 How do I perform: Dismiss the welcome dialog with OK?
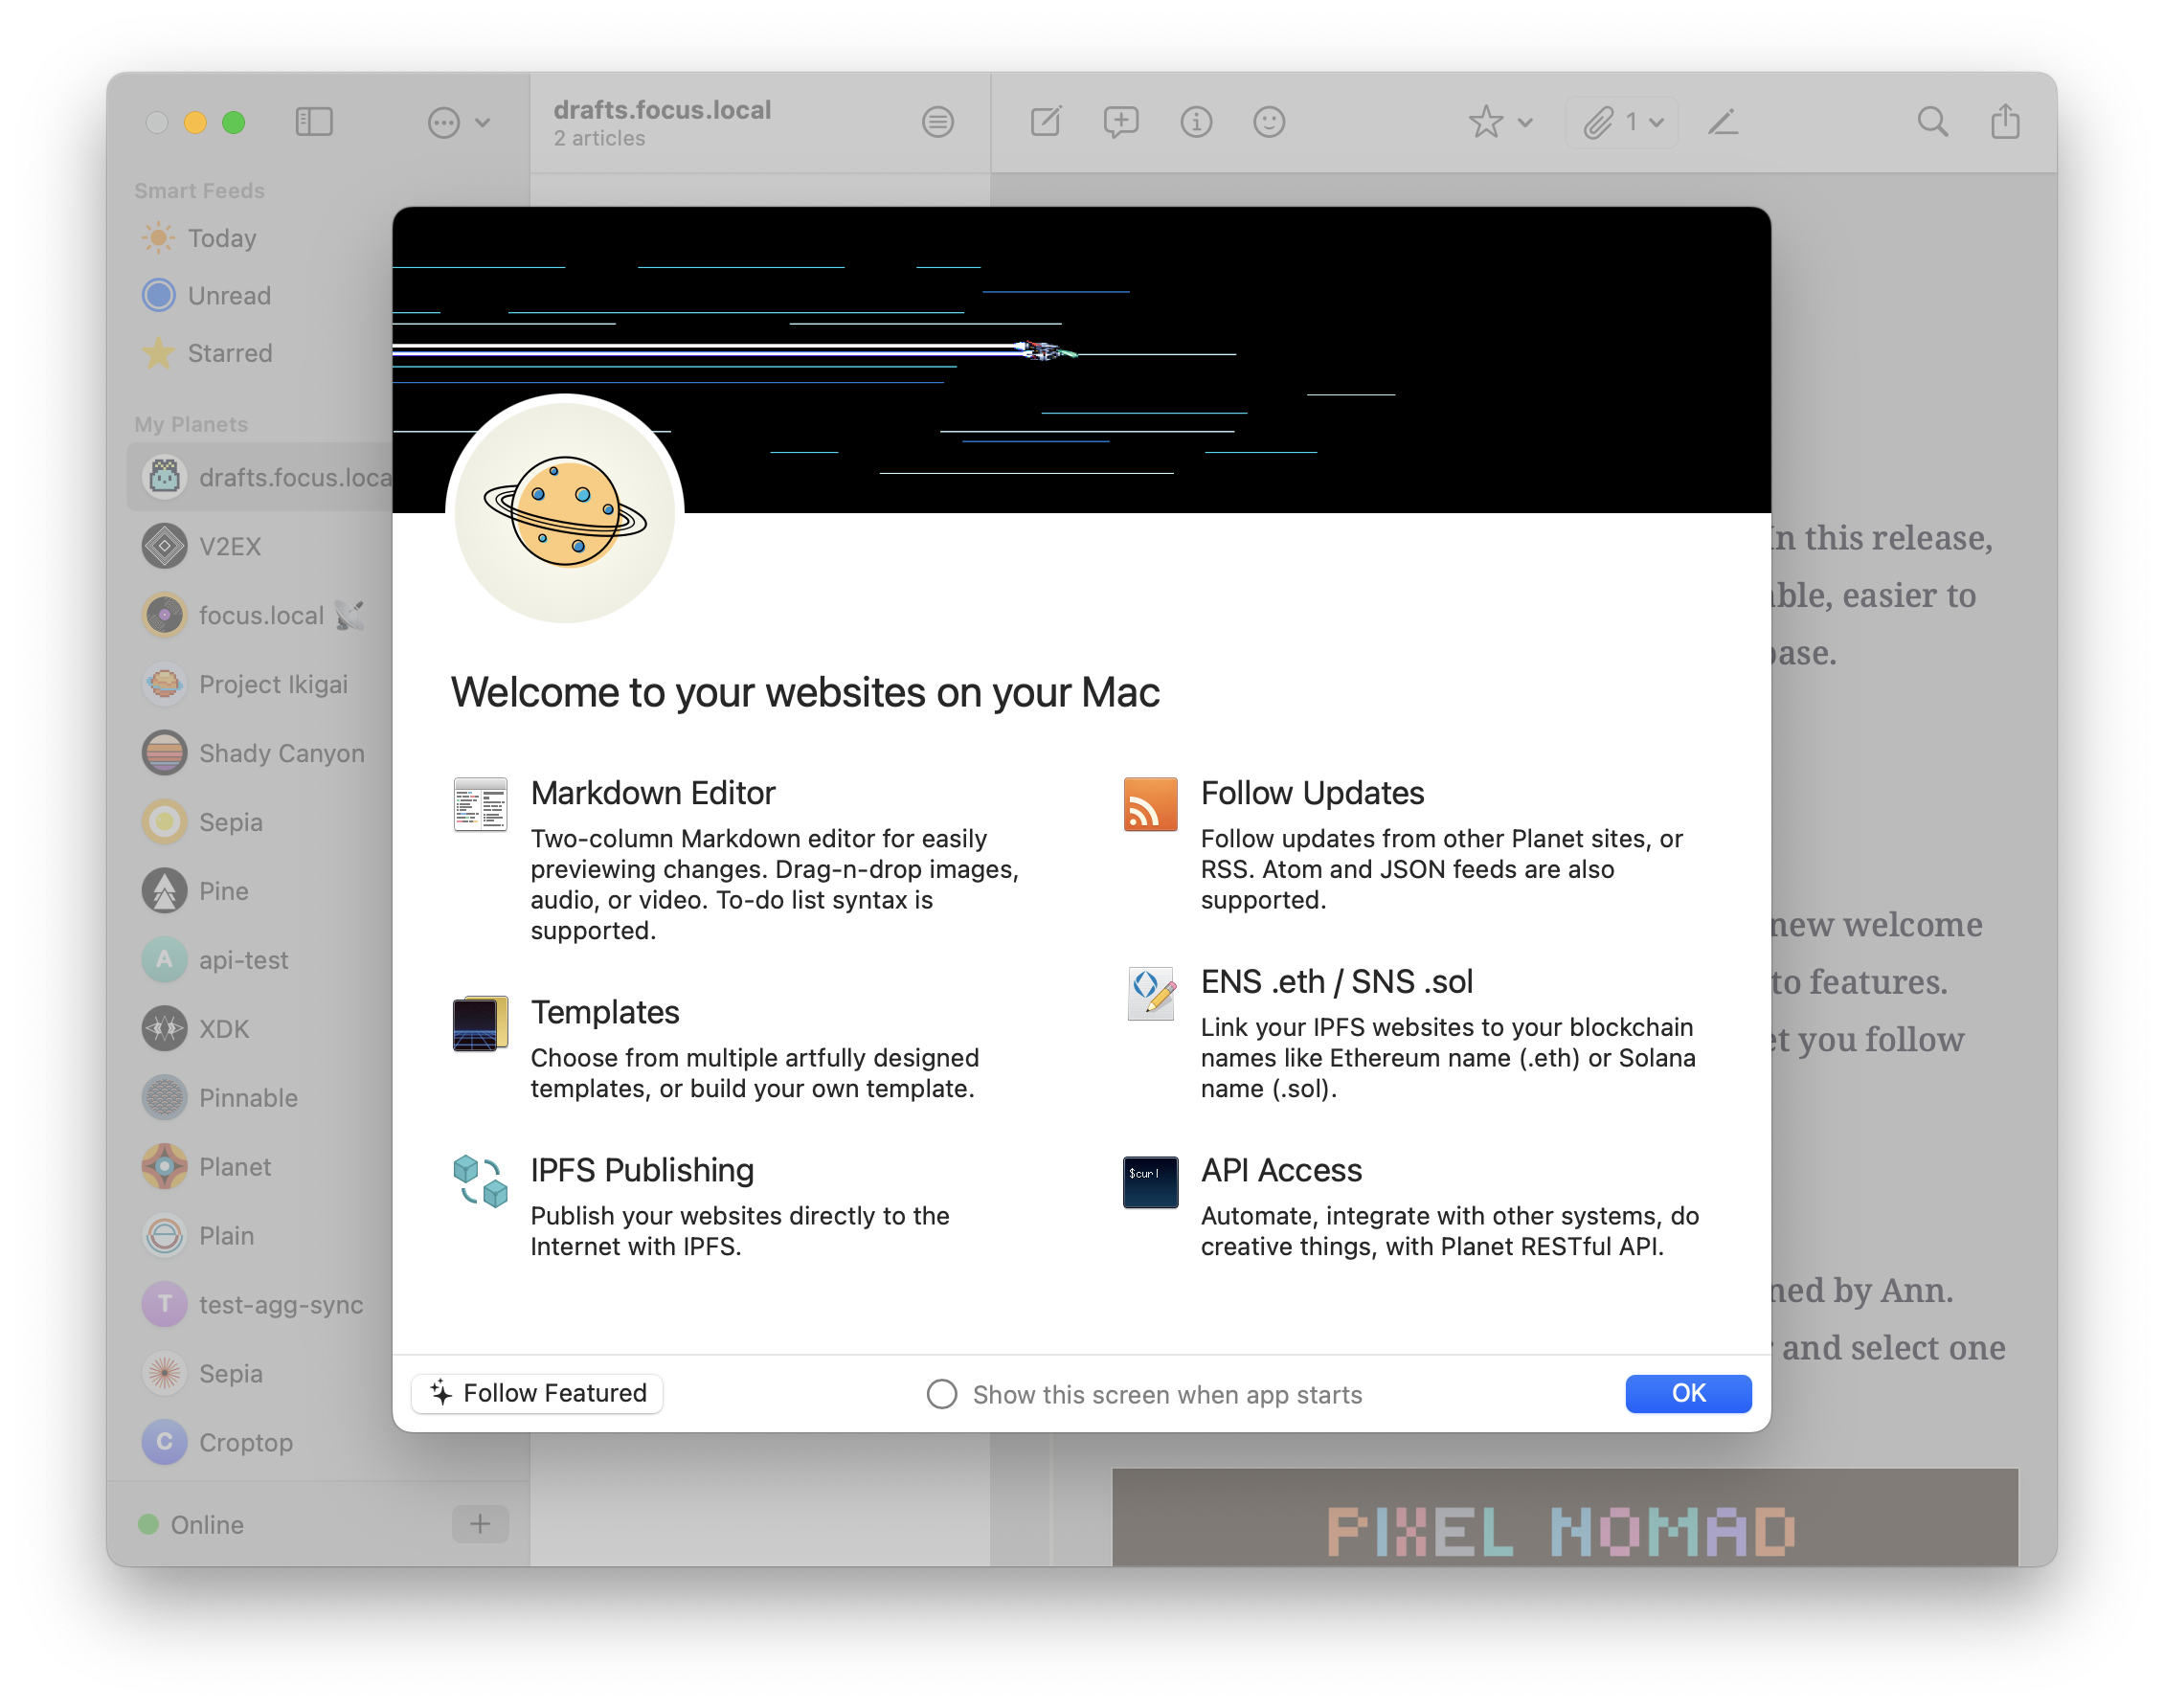point(1688,1393)
